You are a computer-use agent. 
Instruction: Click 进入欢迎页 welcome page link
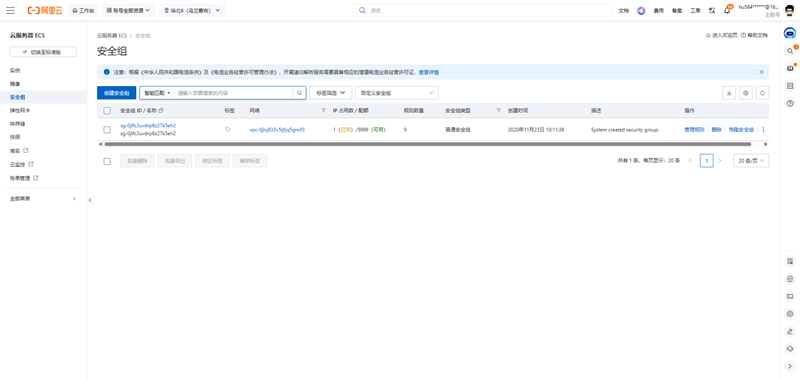pyautogui.click(x=721, y=36)
